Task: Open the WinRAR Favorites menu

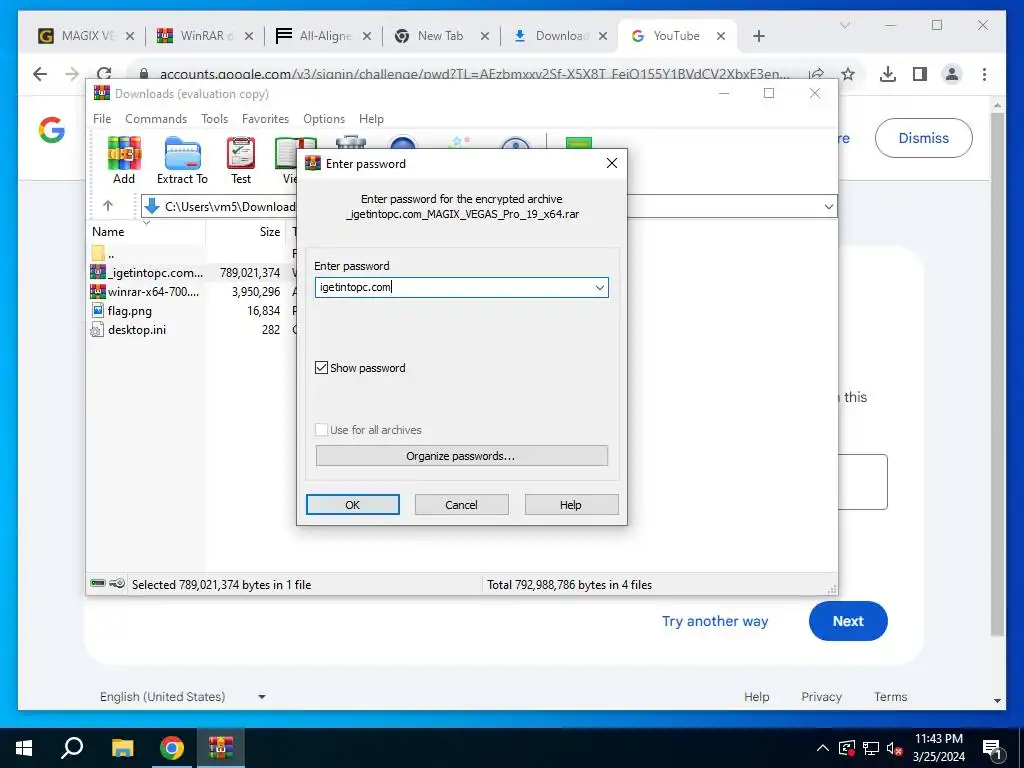Action: click(x=265, y=119)
